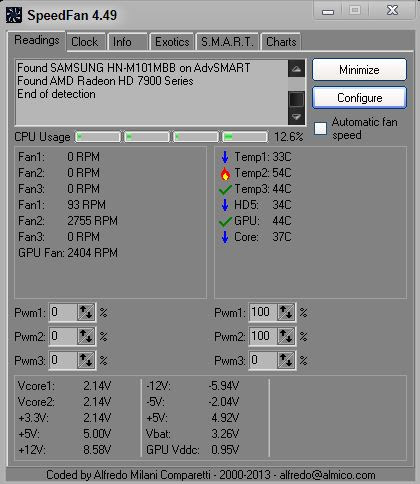Click the SpeedFan fan logo icon in title bar

(14, 15)
